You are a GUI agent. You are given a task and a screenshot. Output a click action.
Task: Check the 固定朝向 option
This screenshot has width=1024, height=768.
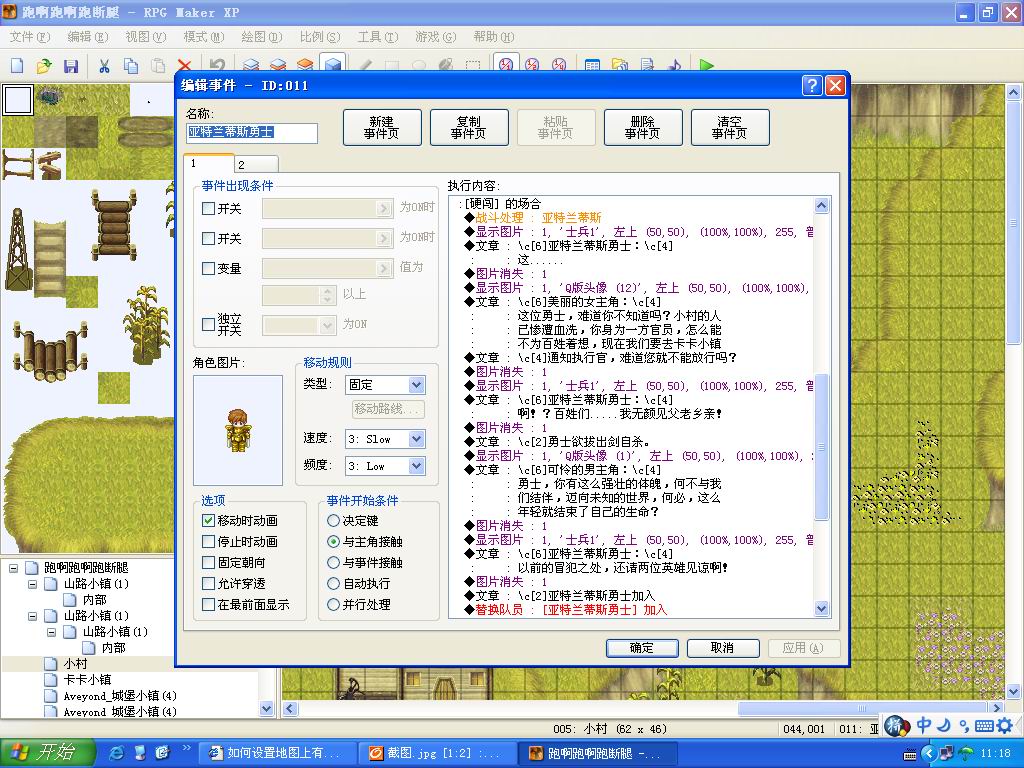[208, 562]
